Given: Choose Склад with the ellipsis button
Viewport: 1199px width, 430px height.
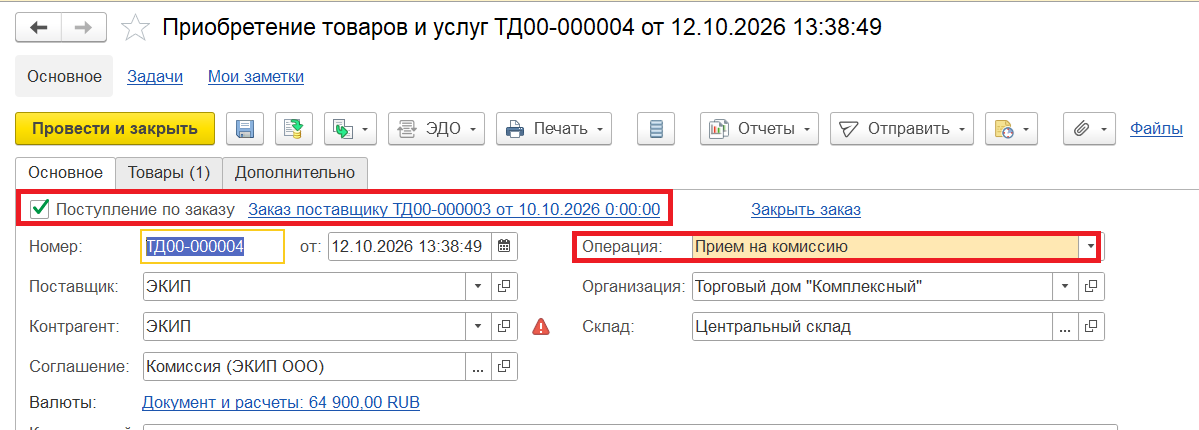Looking at the screenshot, I should point(1064,327).
